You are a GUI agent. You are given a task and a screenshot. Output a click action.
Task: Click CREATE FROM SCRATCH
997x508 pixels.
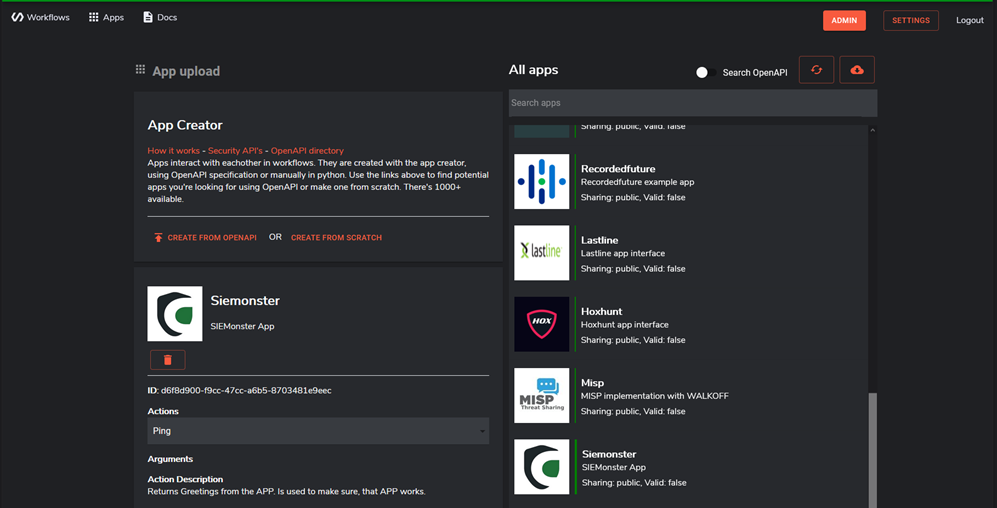point(336,238)
